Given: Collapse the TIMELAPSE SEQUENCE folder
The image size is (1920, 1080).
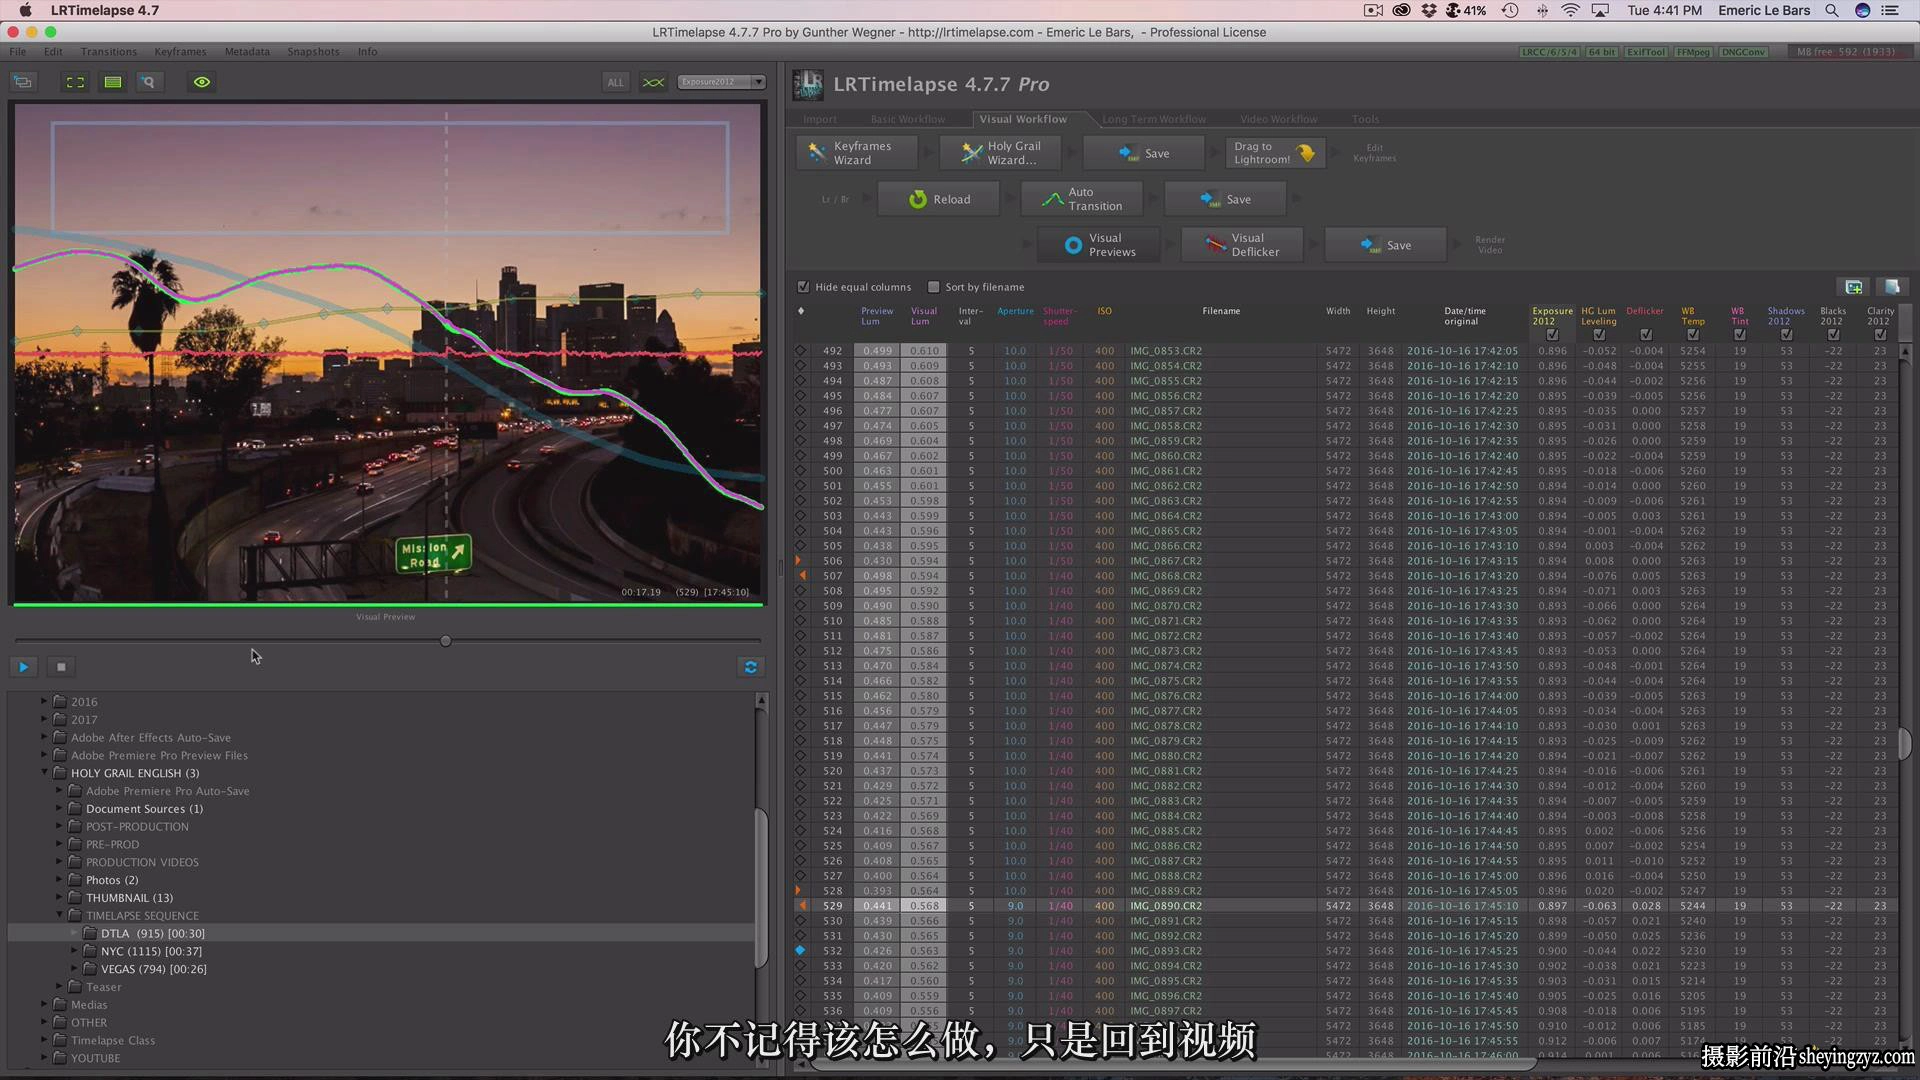Looking at the screenshot, I should 59,915.
